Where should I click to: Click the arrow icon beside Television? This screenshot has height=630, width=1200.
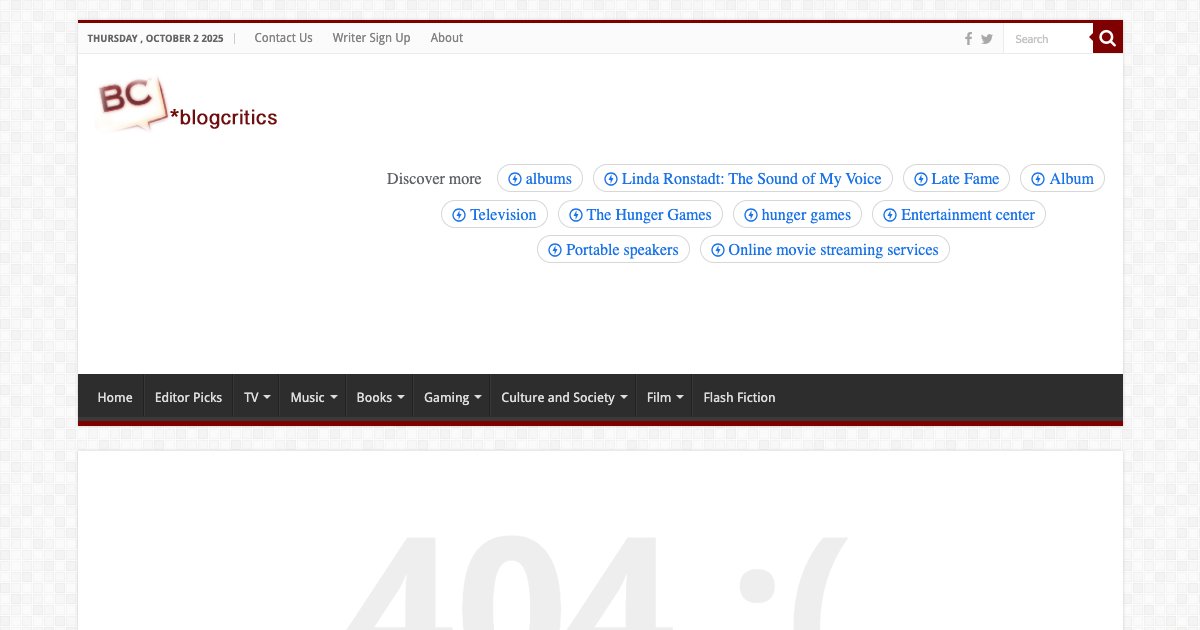(459, 215)
